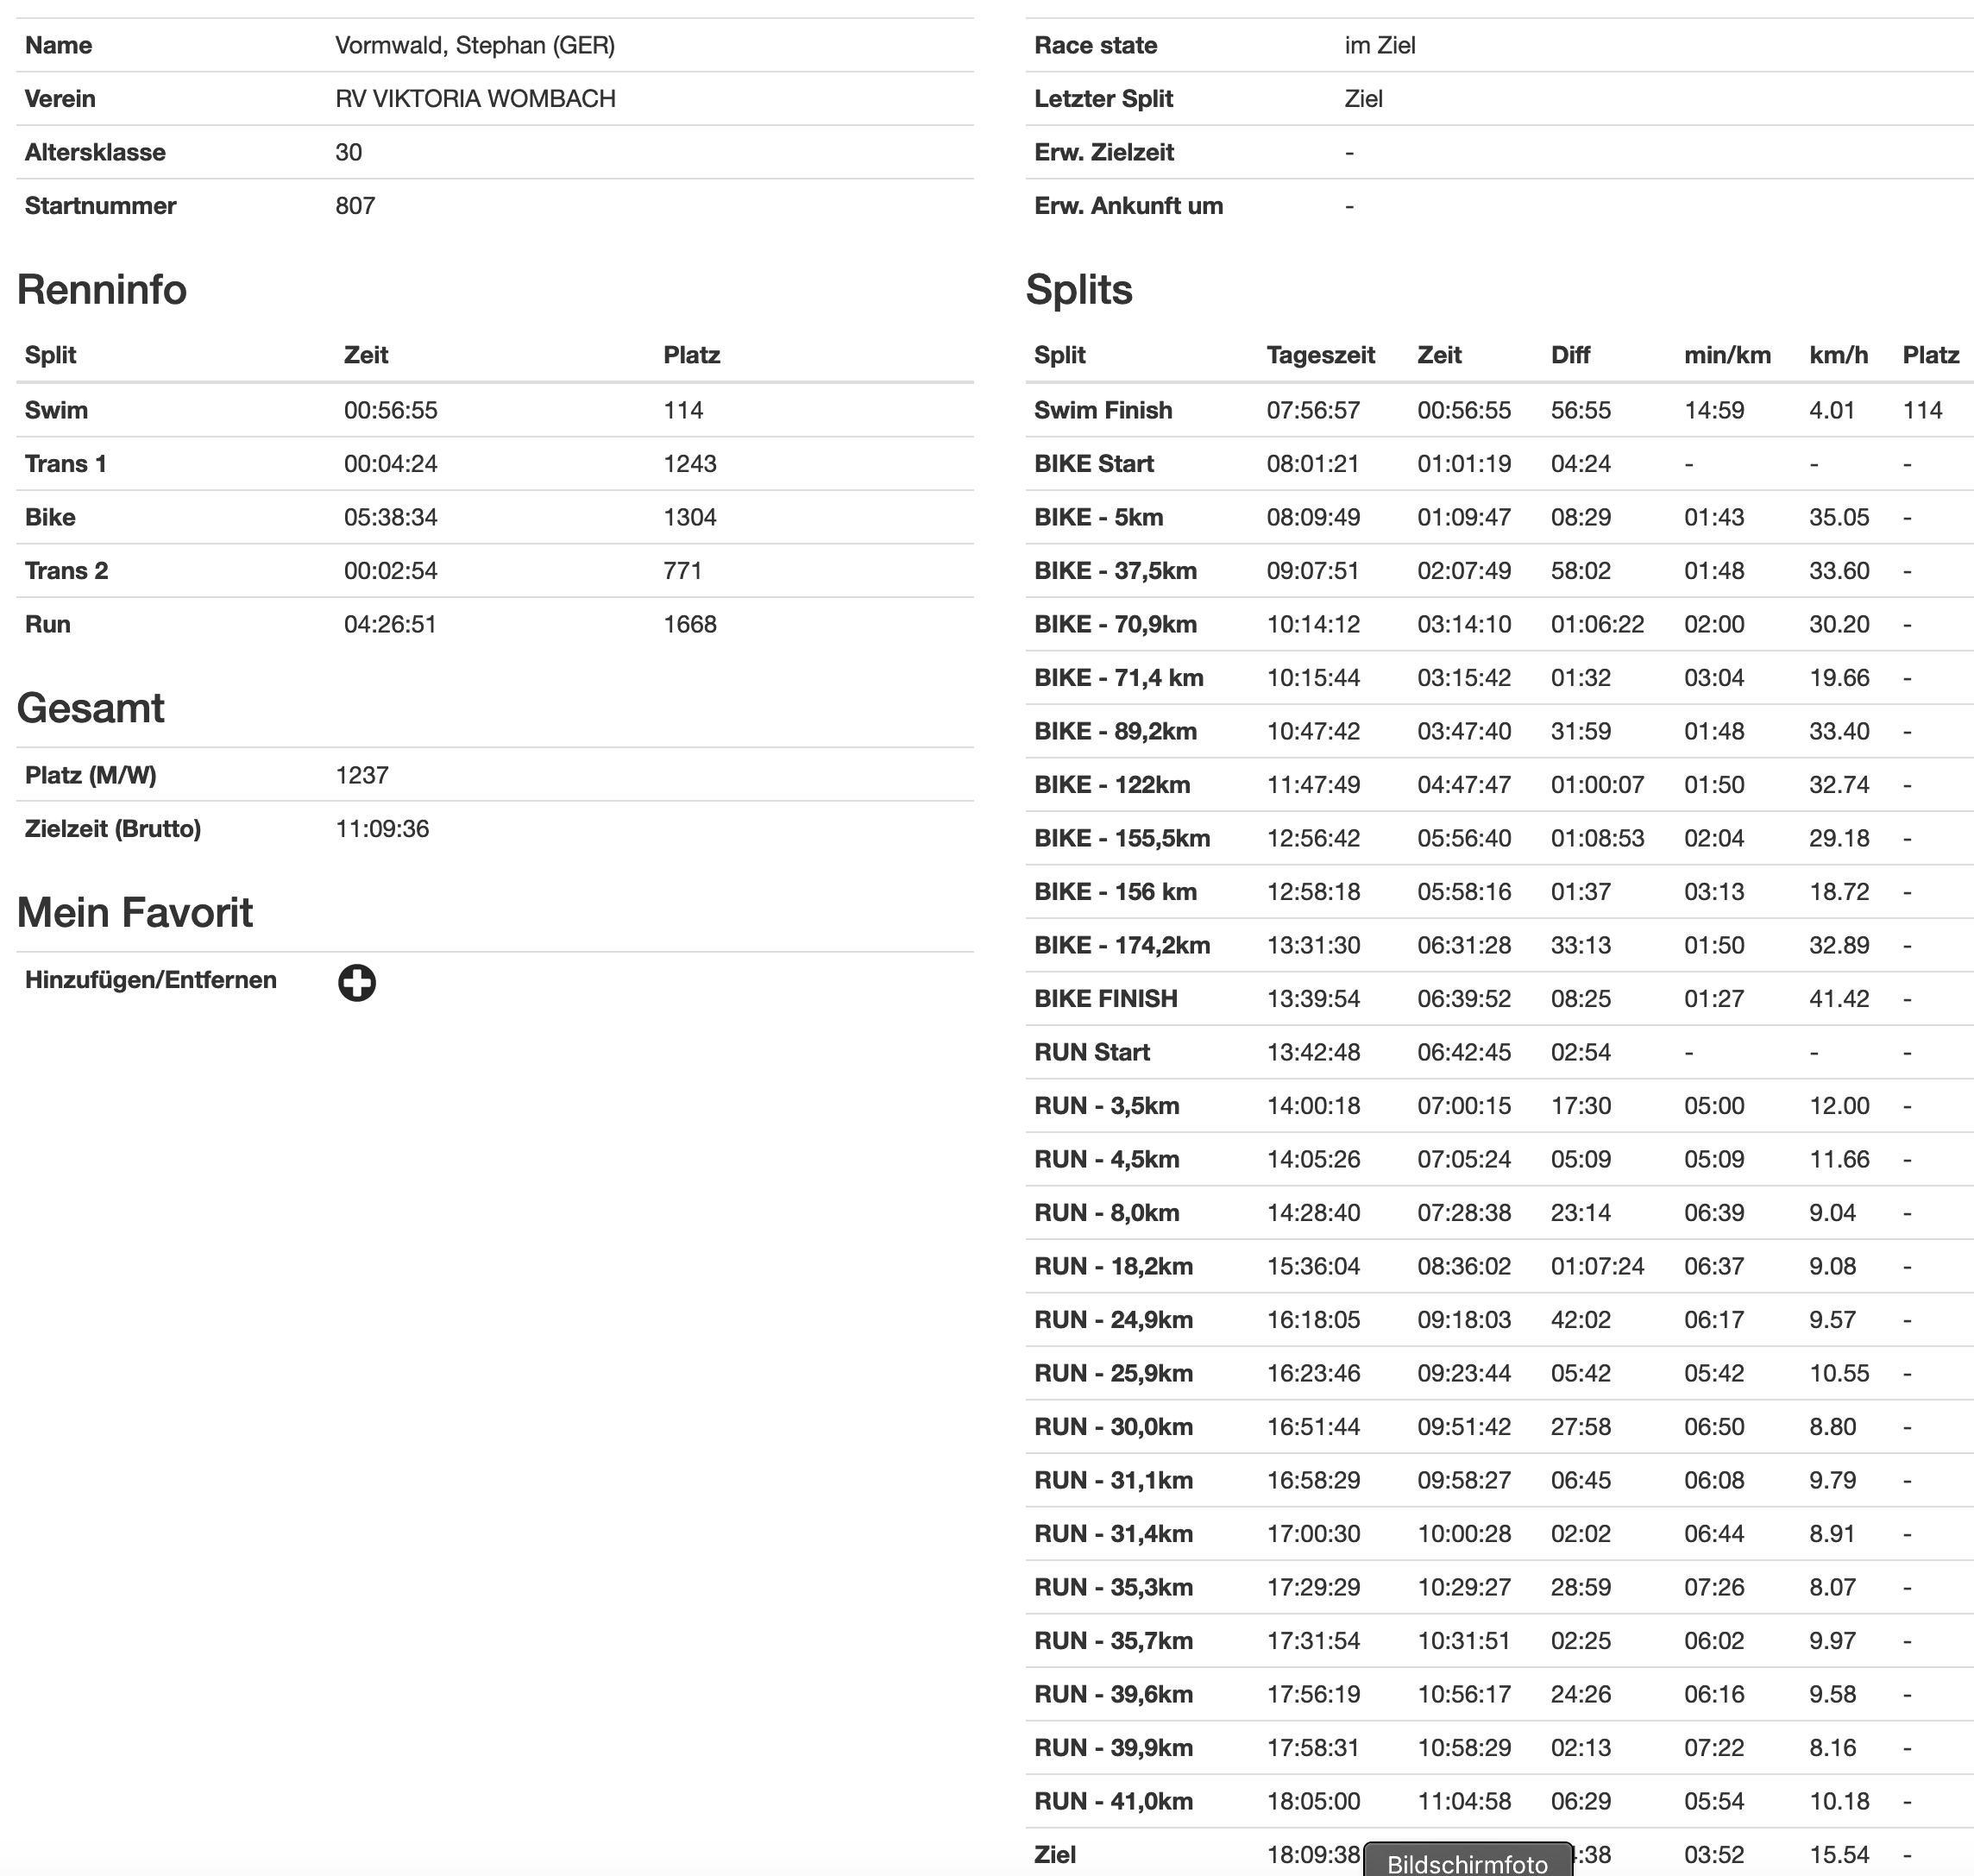1974x1876 pixels.
Task: Click the RUN - 41,0km split label
Action: (1113, 1801)
